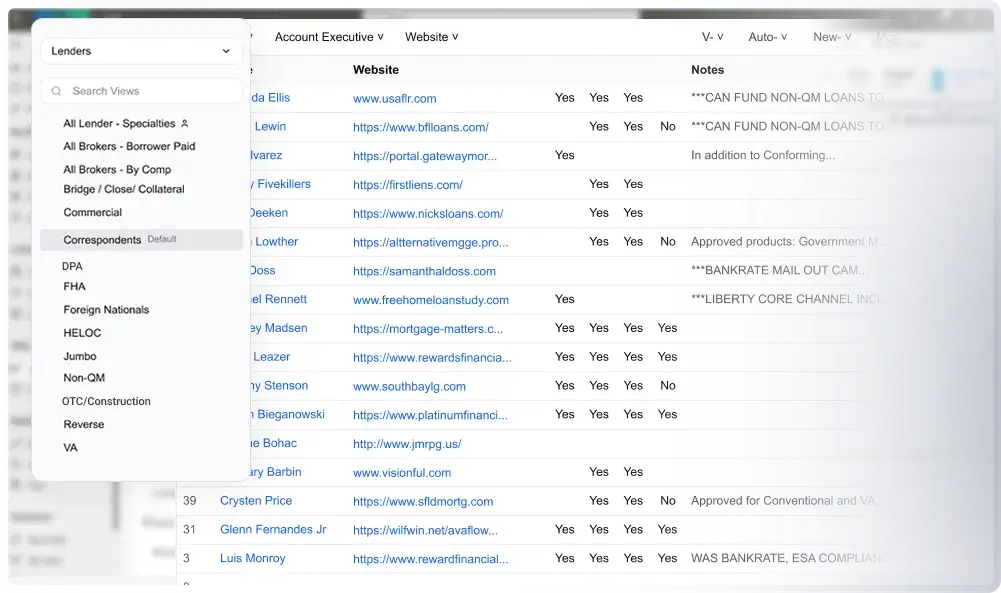Select the OTC/Construction view
This screenshot has height=593, width=1001.
[x=106, y=401]
